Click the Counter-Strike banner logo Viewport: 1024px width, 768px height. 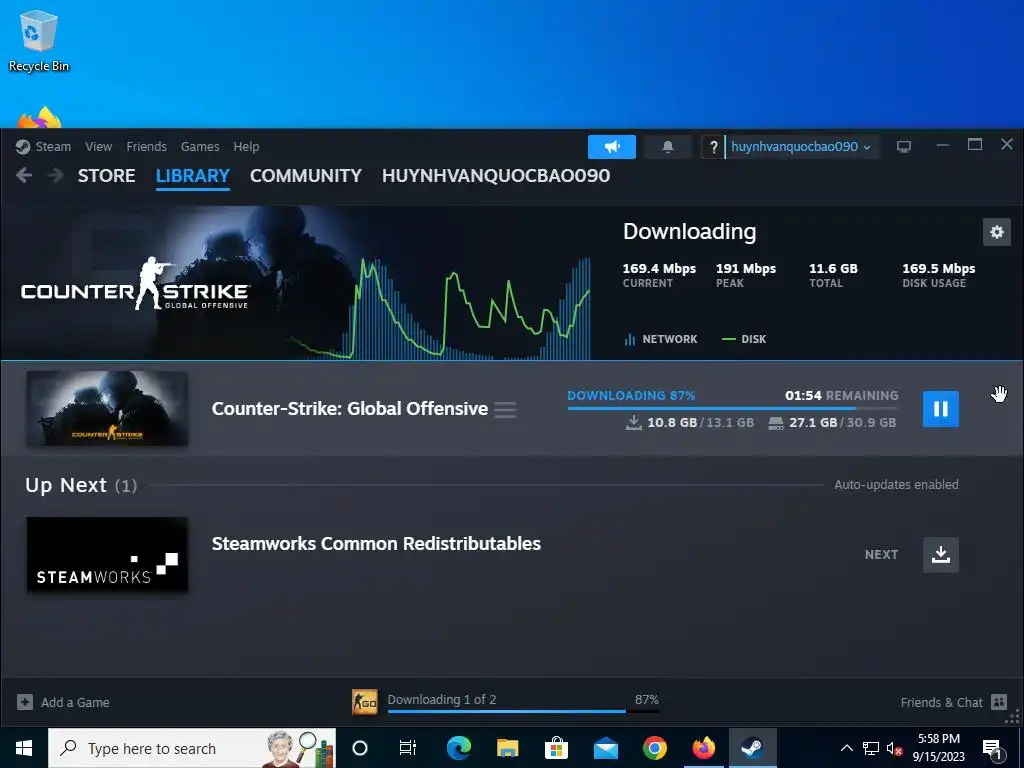point(135,284)
